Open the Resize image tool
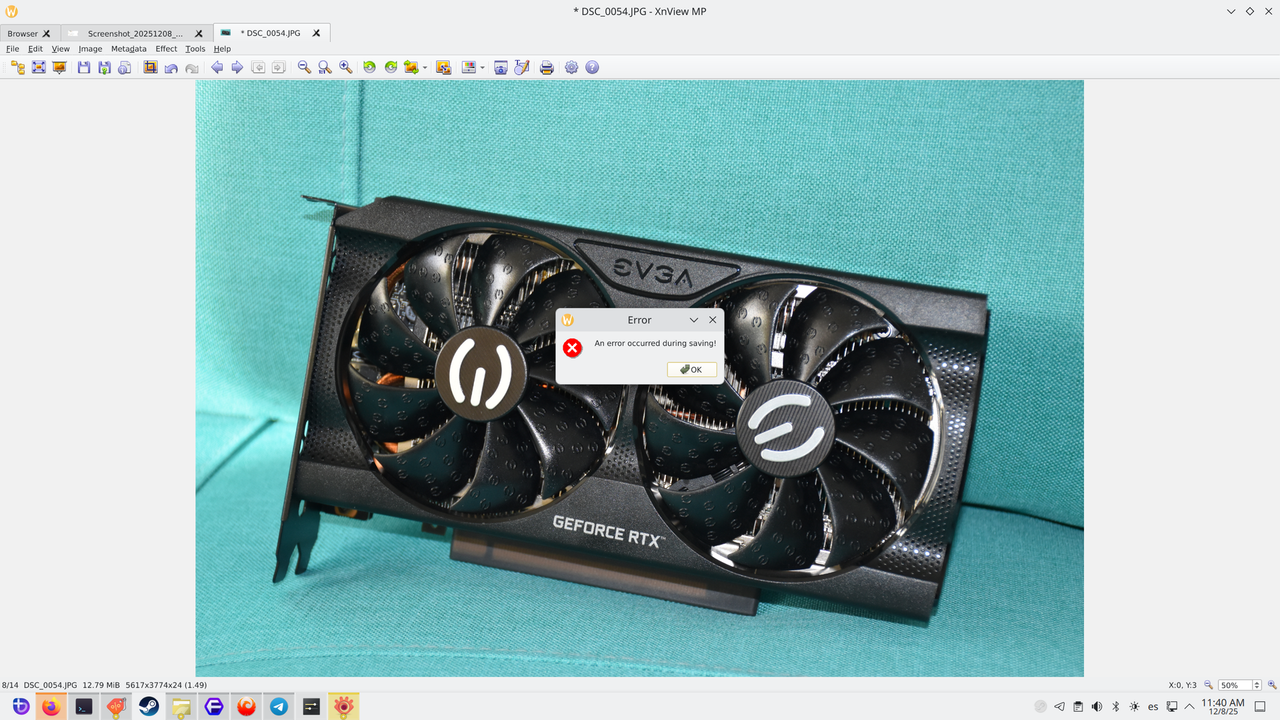1280x720 pixels. [443, 67]
